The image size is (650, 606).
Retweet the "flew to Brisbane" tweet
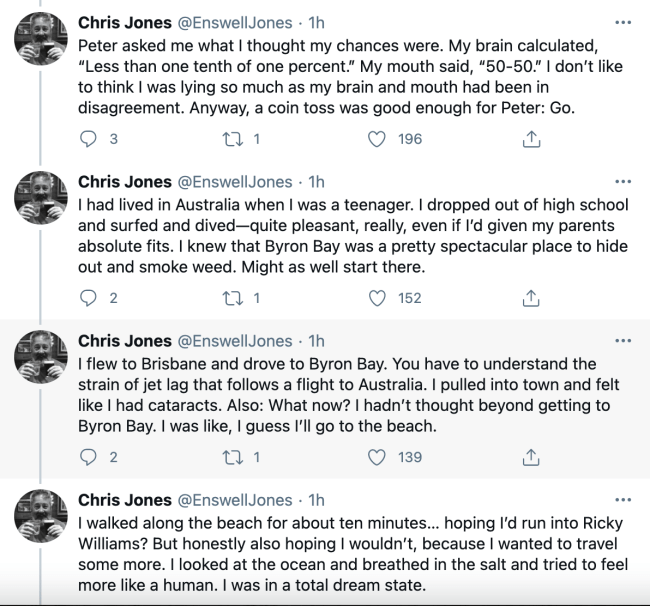(232, 458)
